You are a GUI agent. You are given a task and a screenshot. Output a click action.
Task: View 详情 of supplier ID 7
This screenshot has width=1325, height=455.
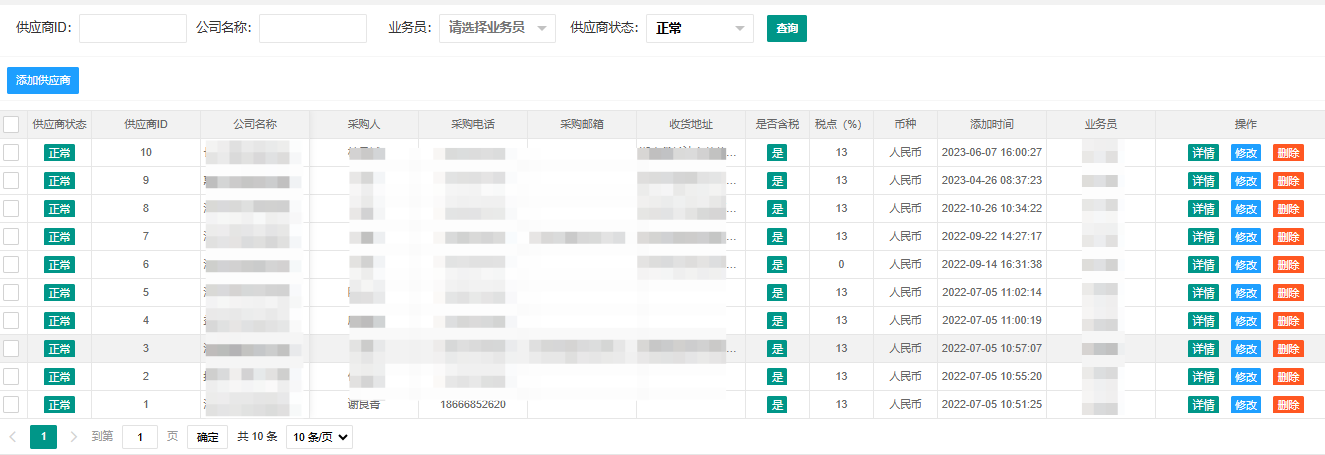(1203, 237)
